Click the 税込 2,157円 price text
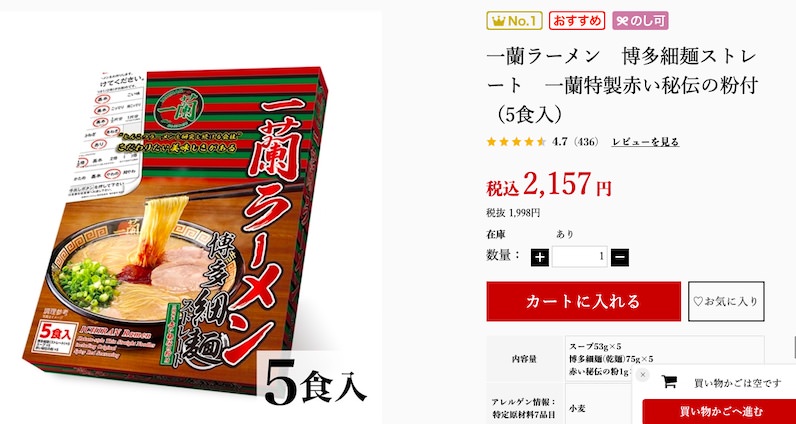Viewport: 796px width, 424px height. [x=549, y=184]
